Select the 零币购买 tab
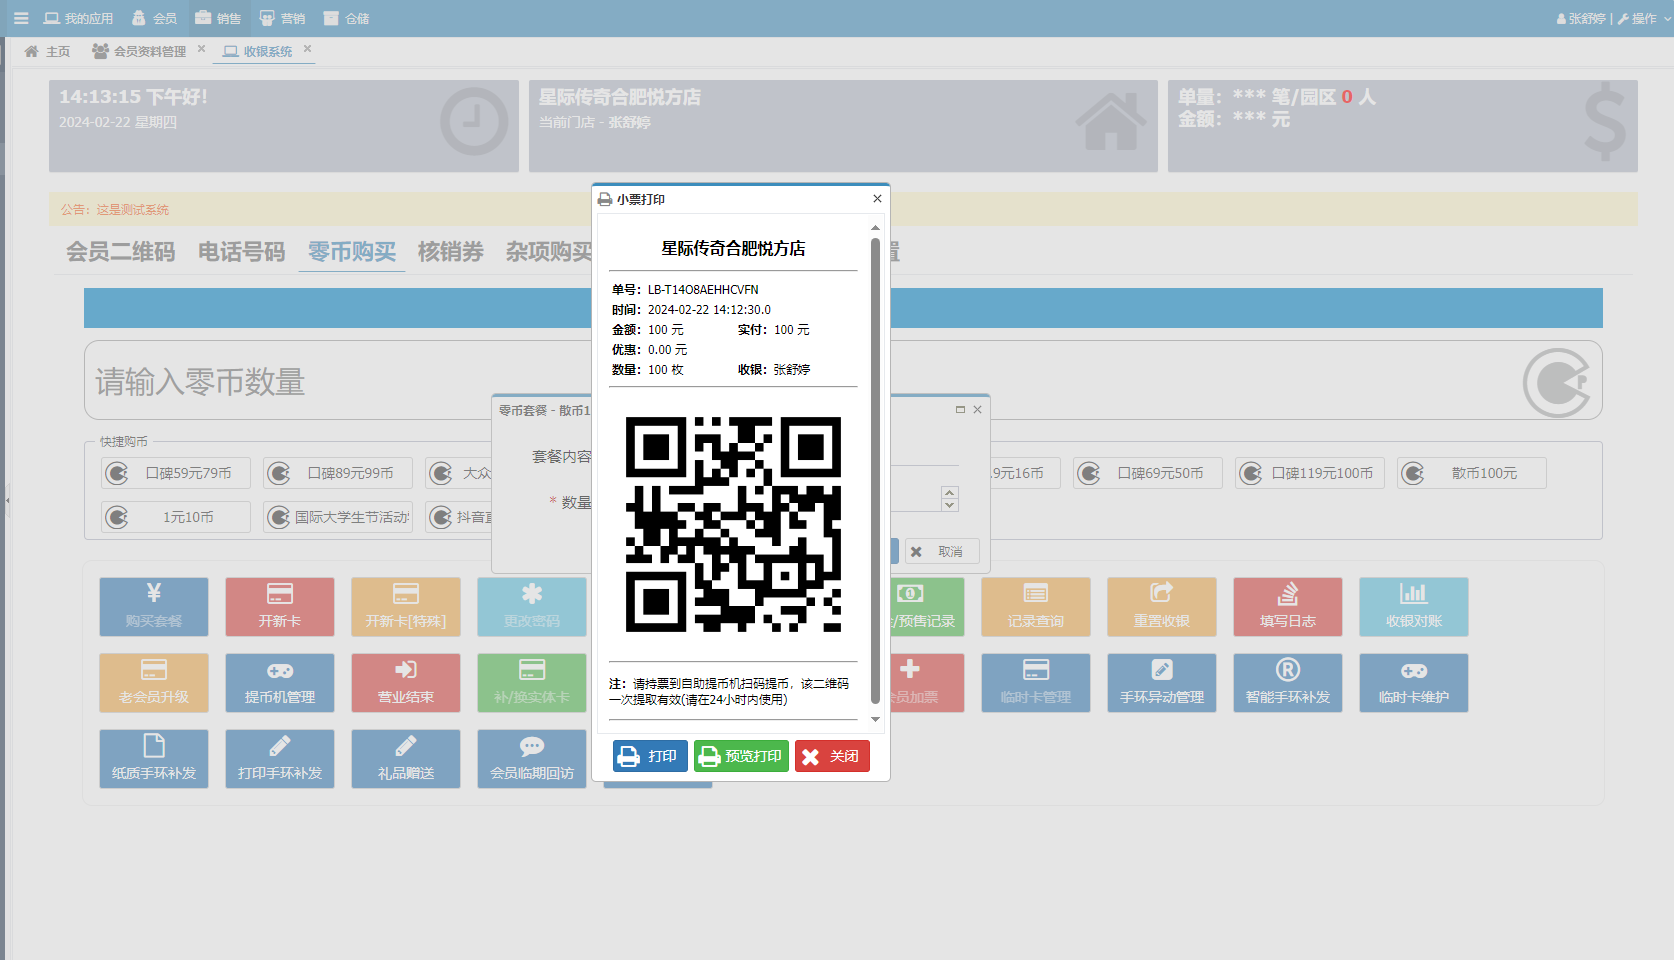Screen dimensions: 1674x960 tap(352, 252)
